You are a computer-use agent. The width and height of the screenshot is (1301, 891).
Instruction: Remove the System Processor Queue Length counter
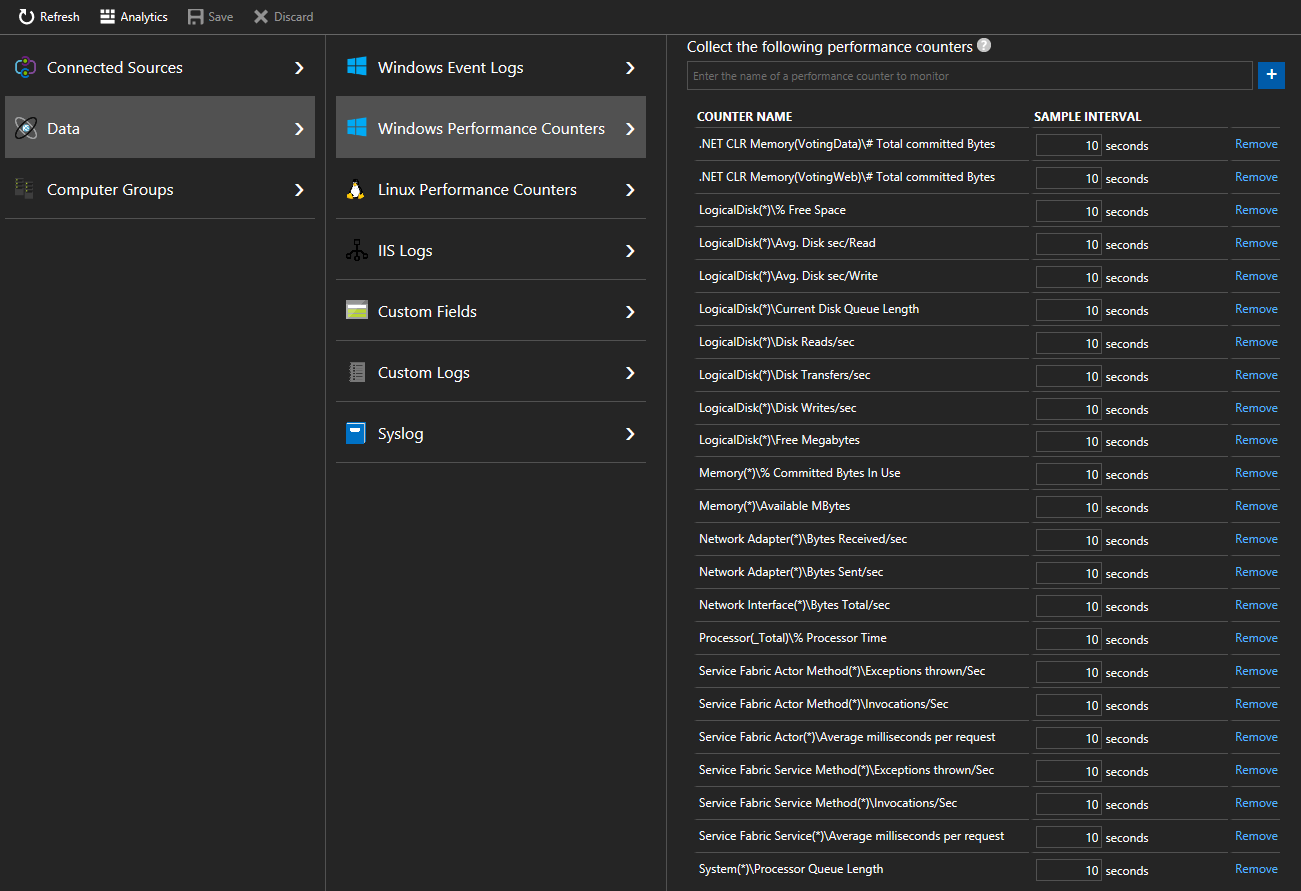tap(1255, 869)
